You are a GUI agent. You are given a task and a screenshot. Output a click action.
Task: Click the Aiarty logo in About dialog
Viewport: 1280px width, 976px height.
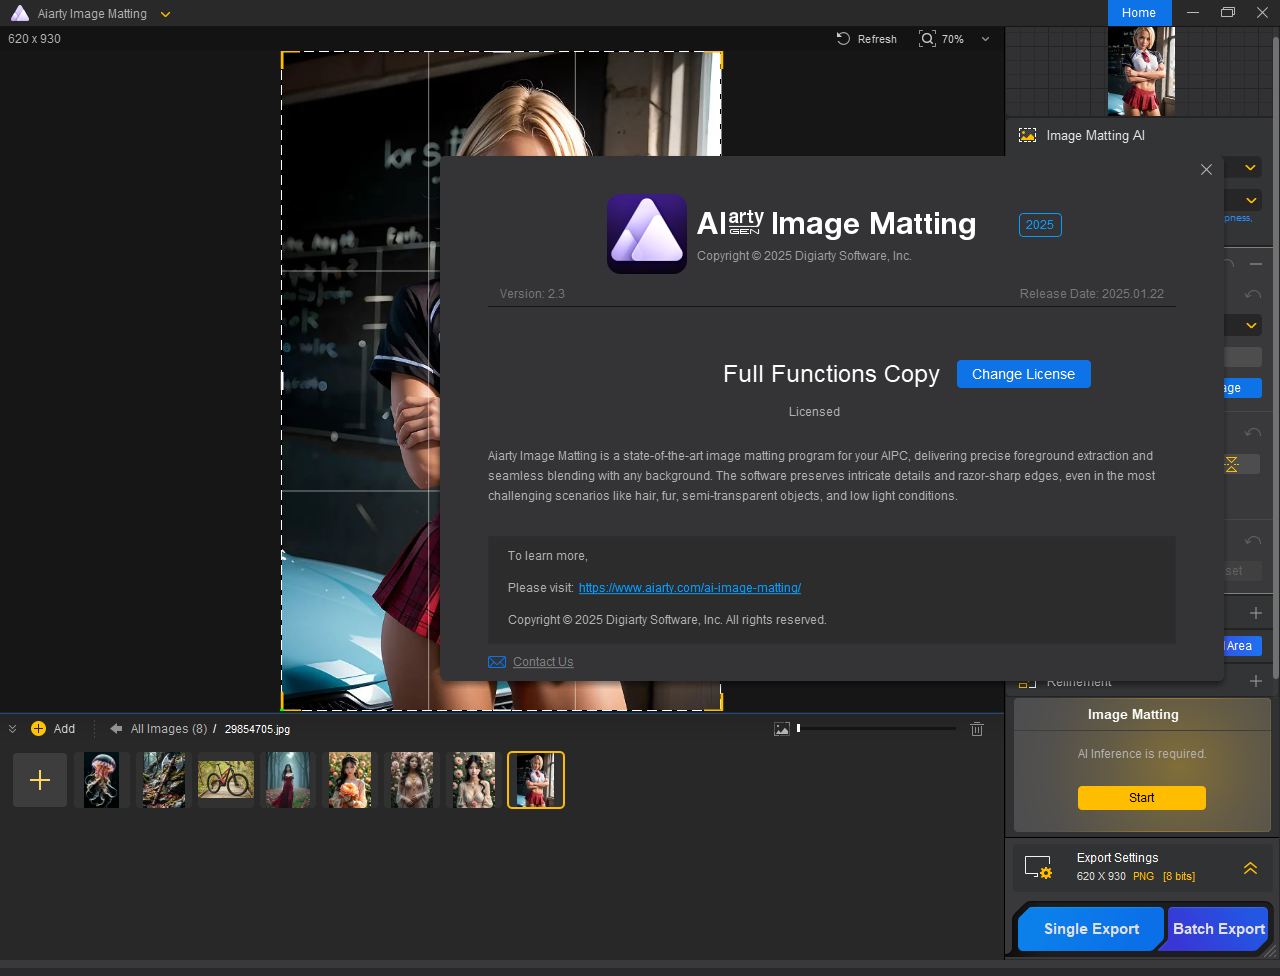click(647, 233)
